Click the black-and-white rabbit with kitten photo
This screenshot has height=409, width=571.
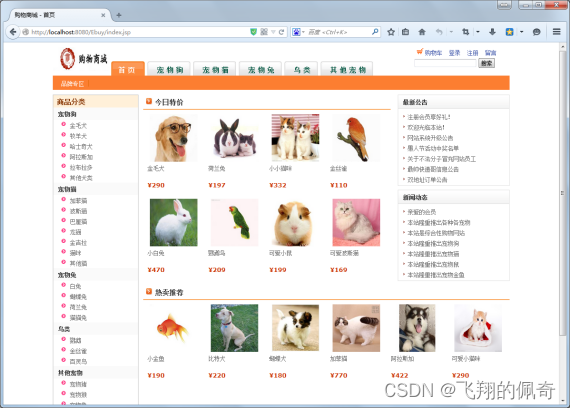pos(234,138)
